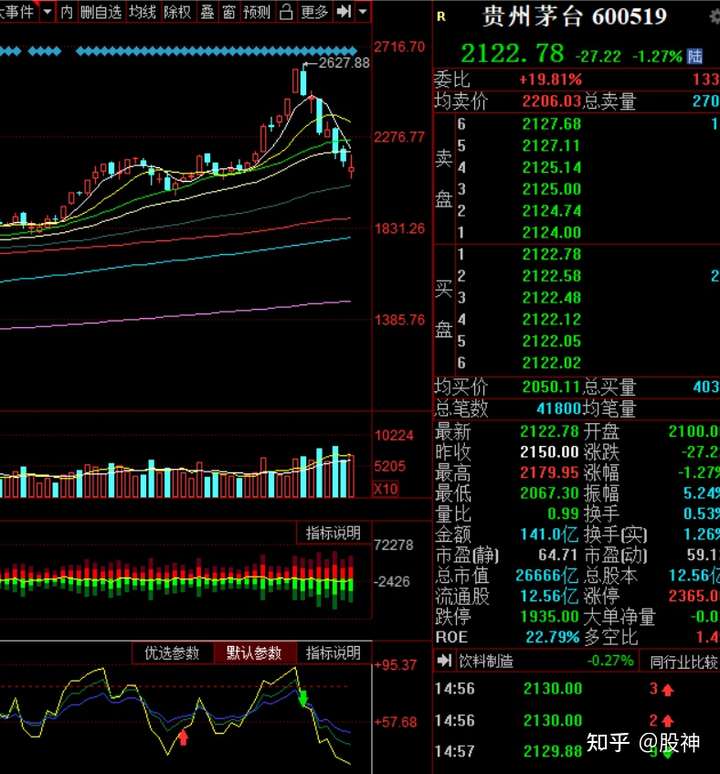This screenshot has width=720, height=774.
Task: Toggle 均线 moving averages display
Action: [142, 11]
